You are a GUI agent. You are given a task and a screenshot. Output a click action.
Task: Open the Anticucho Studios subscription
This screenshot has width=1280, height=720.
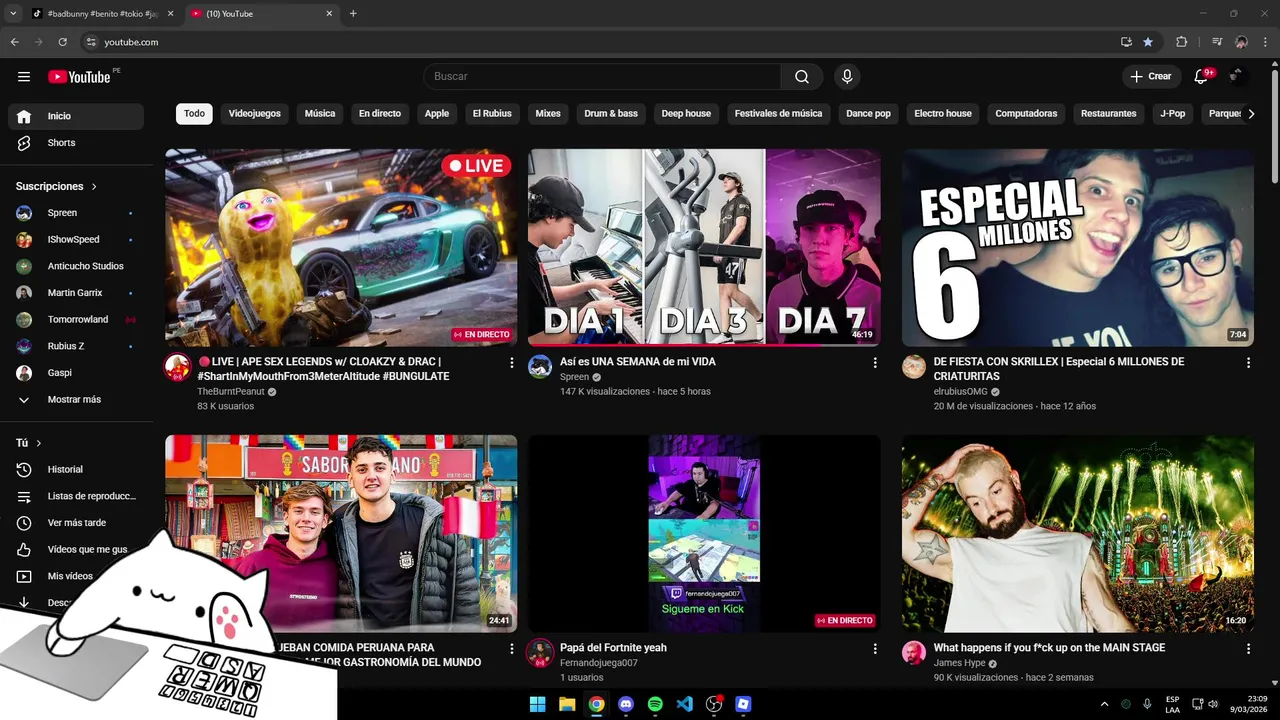76,266
